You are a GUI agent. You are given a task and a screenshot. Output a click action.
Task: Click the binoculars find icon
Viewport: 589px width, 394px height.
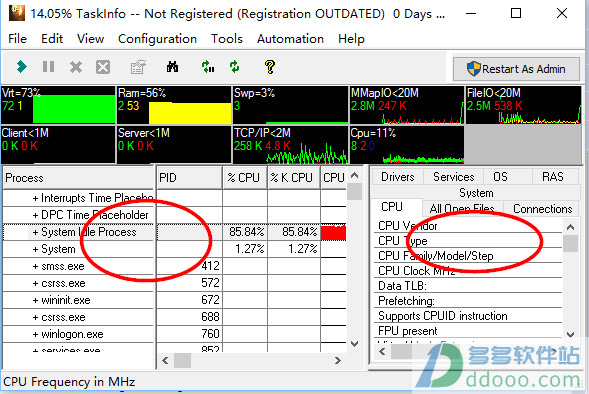tap(172, 67)
